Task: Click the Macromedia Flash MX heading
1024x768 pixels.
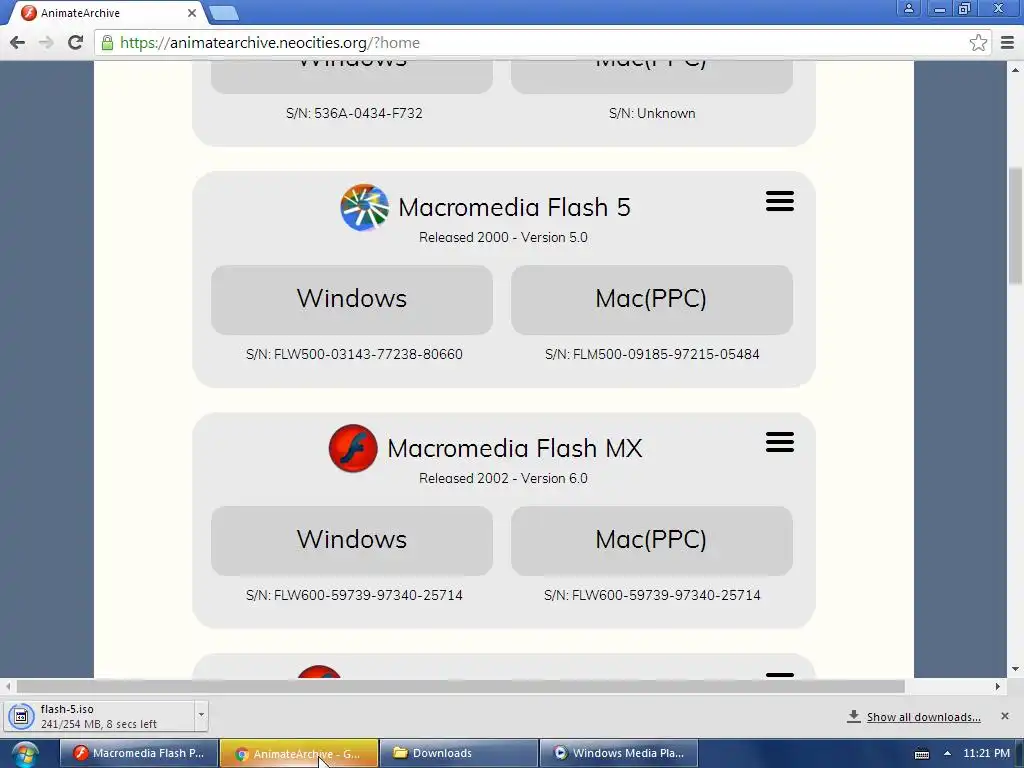Action: 515,449
